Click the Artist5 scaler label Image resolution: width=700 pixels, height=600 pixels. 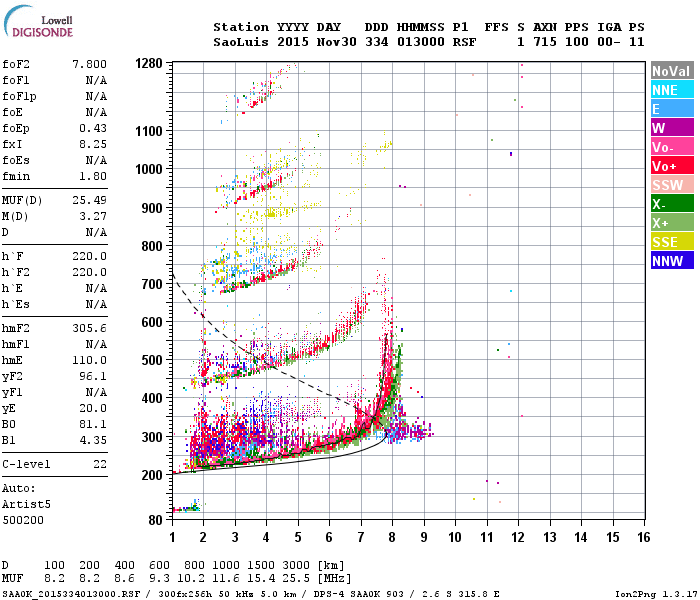26,504
